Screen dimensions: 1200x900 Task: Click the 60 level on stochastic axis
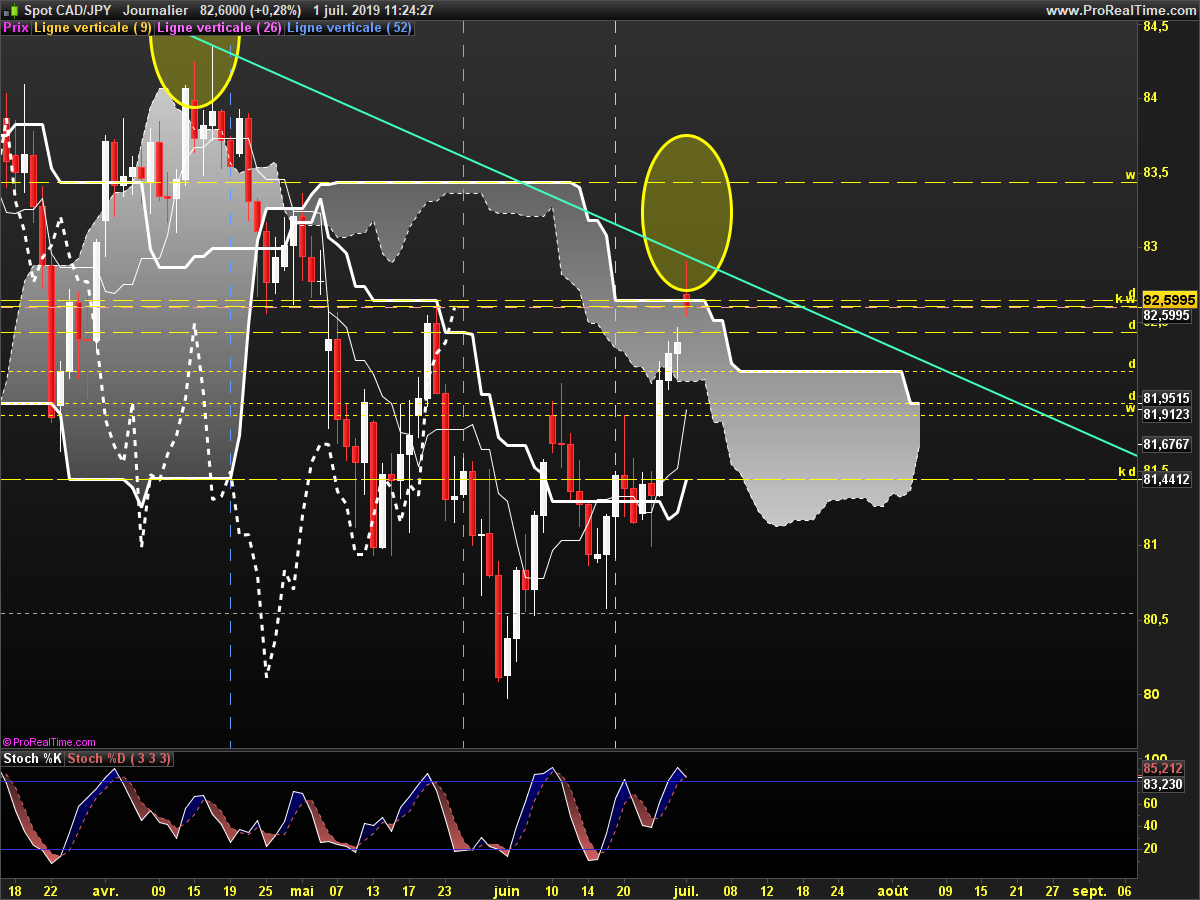(1150, 803)
